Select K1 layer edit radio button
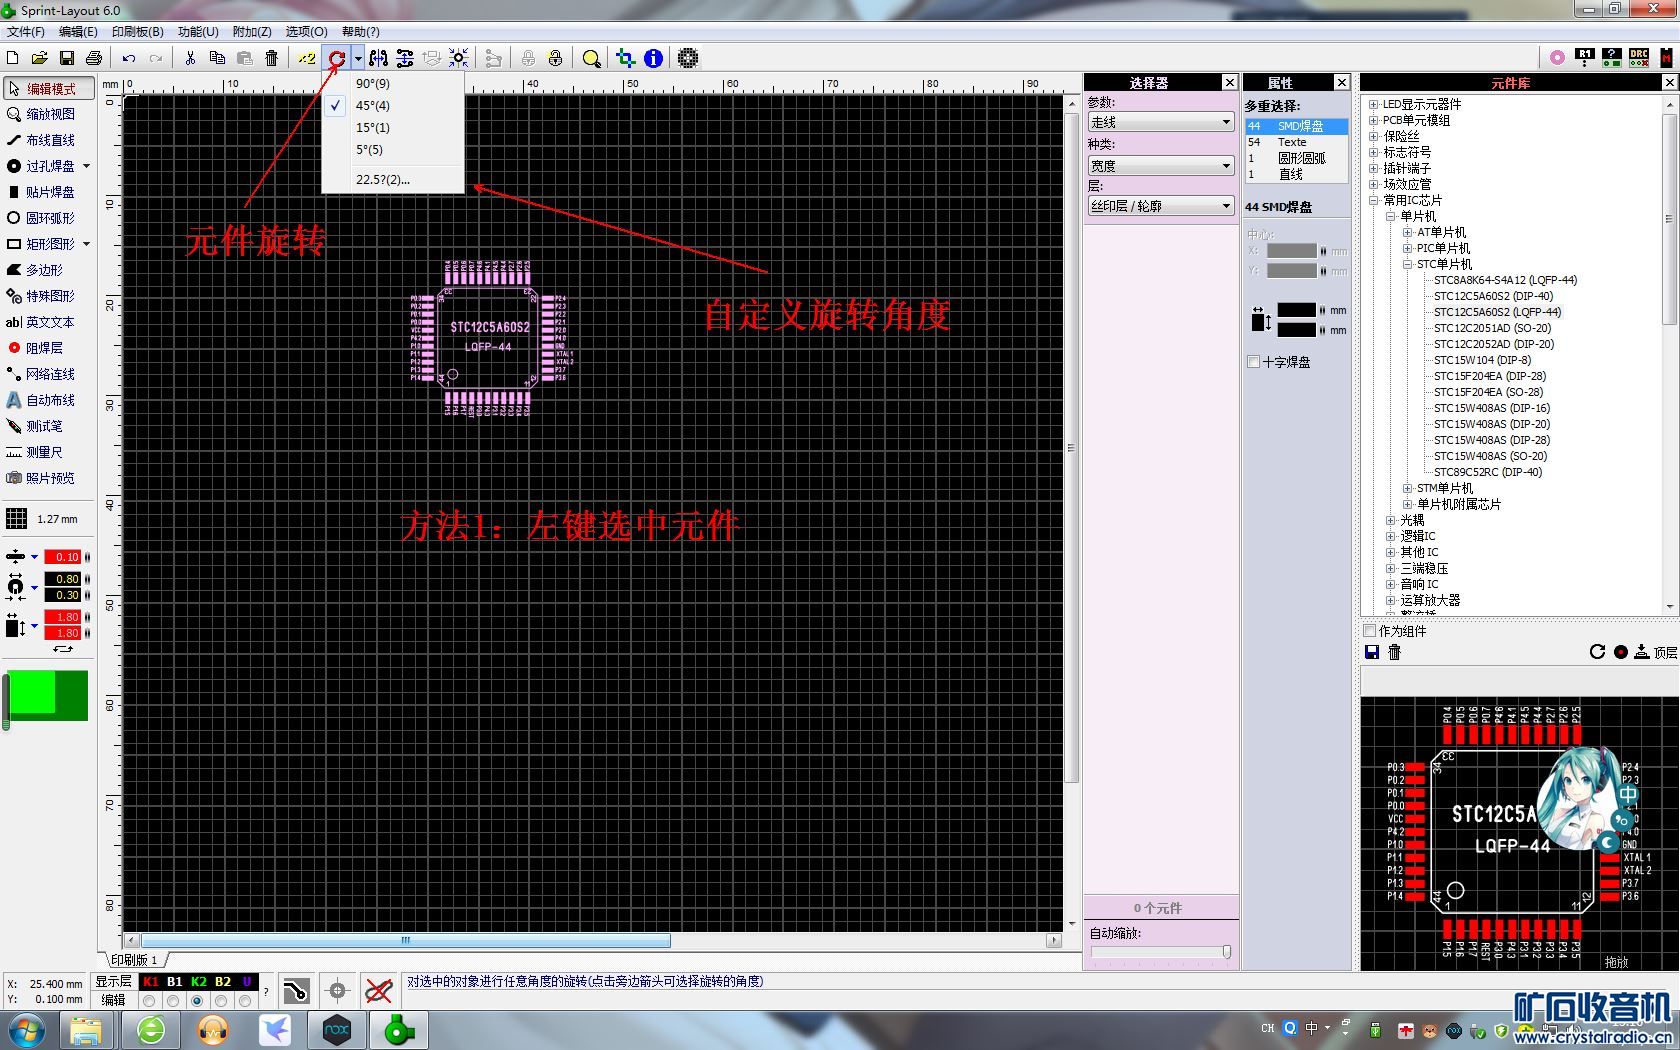The image size is (1680, 1050). point(149,1000)
